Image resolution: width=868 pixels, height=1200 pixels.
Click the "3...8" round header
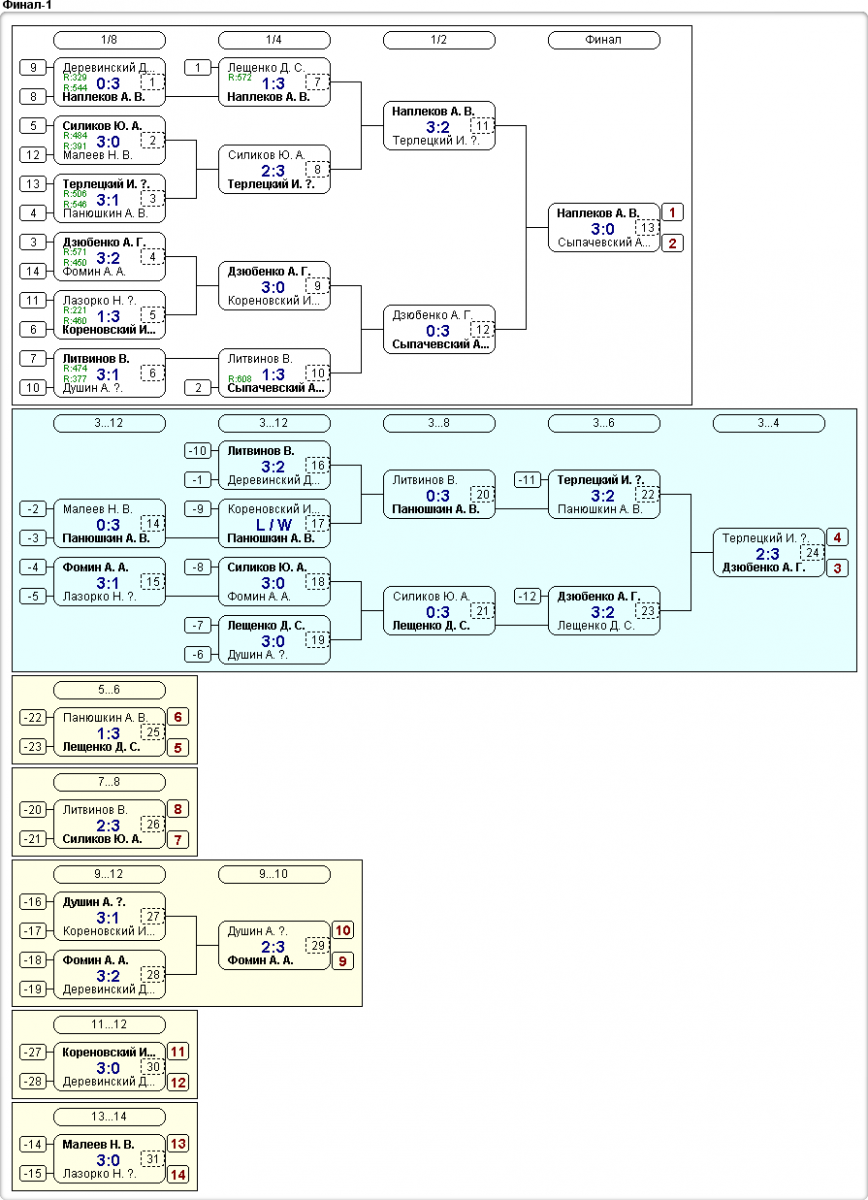(x=438, y=423)
